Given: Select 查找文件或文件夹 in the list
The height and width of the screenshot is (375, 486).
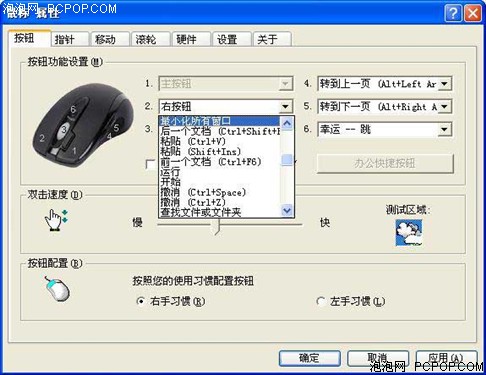Looking at the screenshot, I should 220,212.
